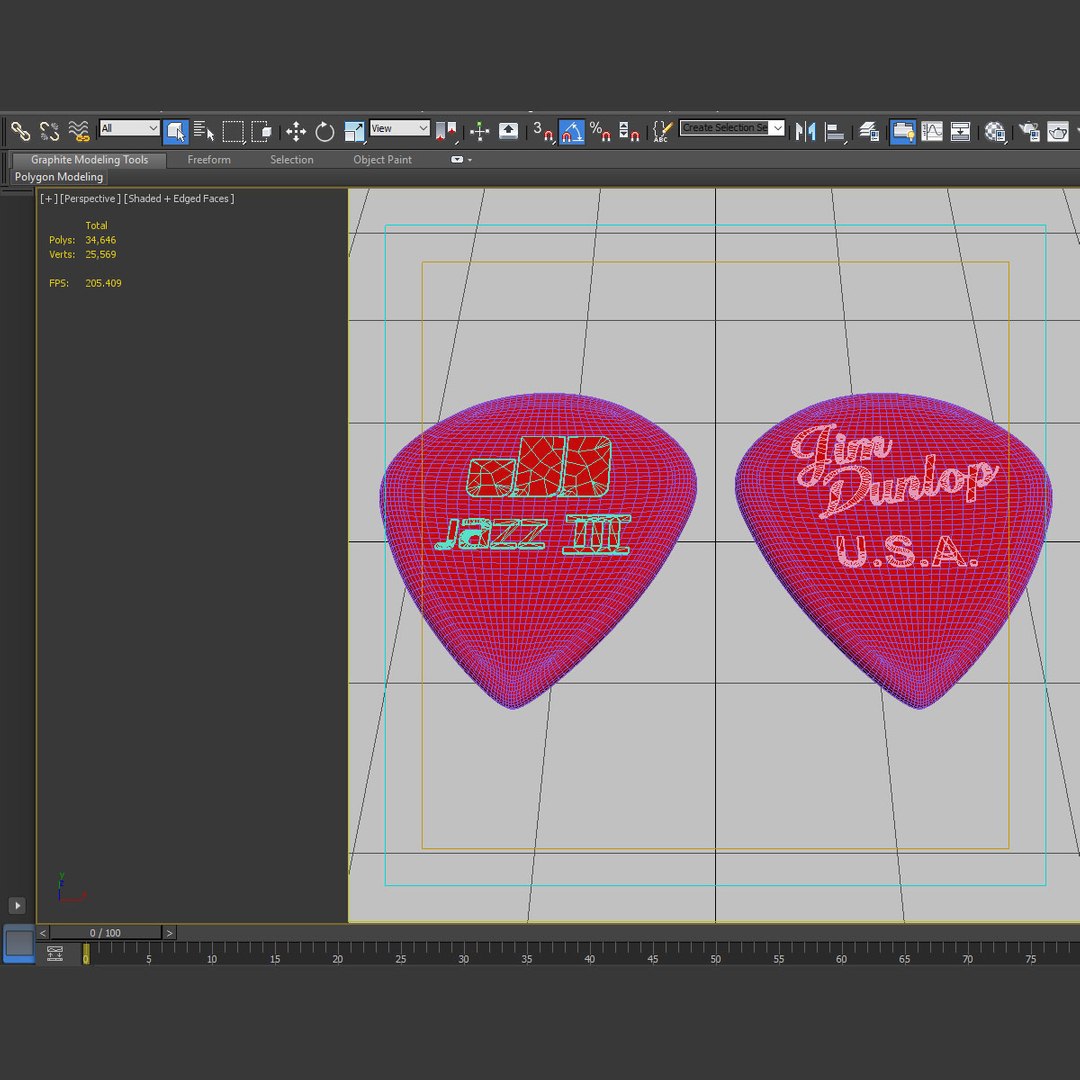Click the FPS value '205.409'

(103, 283)
